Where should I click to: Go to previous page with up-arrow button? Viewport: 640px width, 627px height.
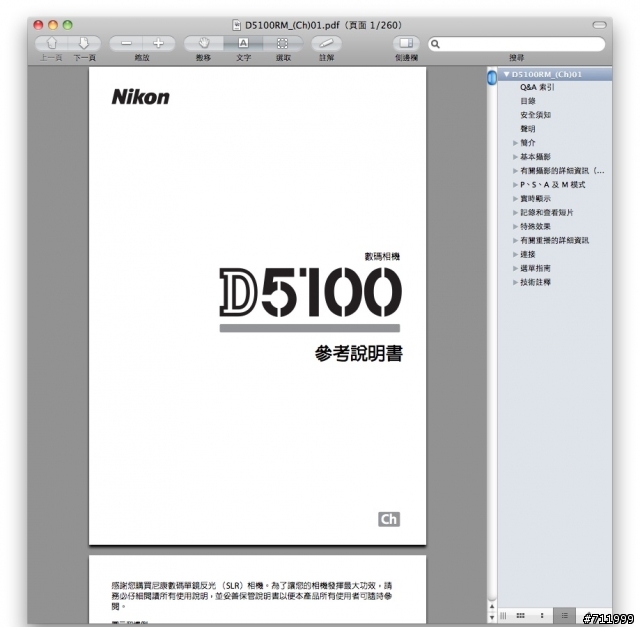[x=52, y=43]
